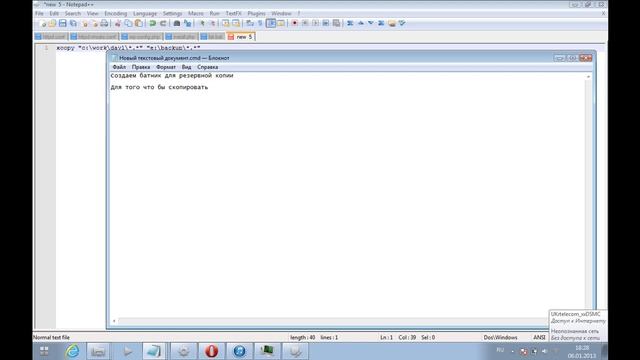The width and height of the screenshot is (640, 360).
Task: Click 'ANSI' encoding in status bar
Action: pyautogui.click(x=539, y=338)
